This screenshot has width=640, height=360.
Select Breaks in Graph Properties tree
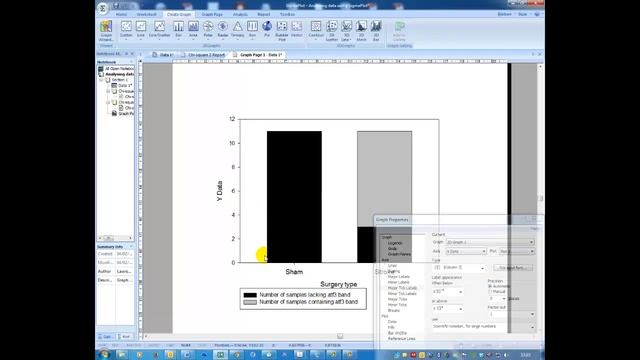[393, 310]
